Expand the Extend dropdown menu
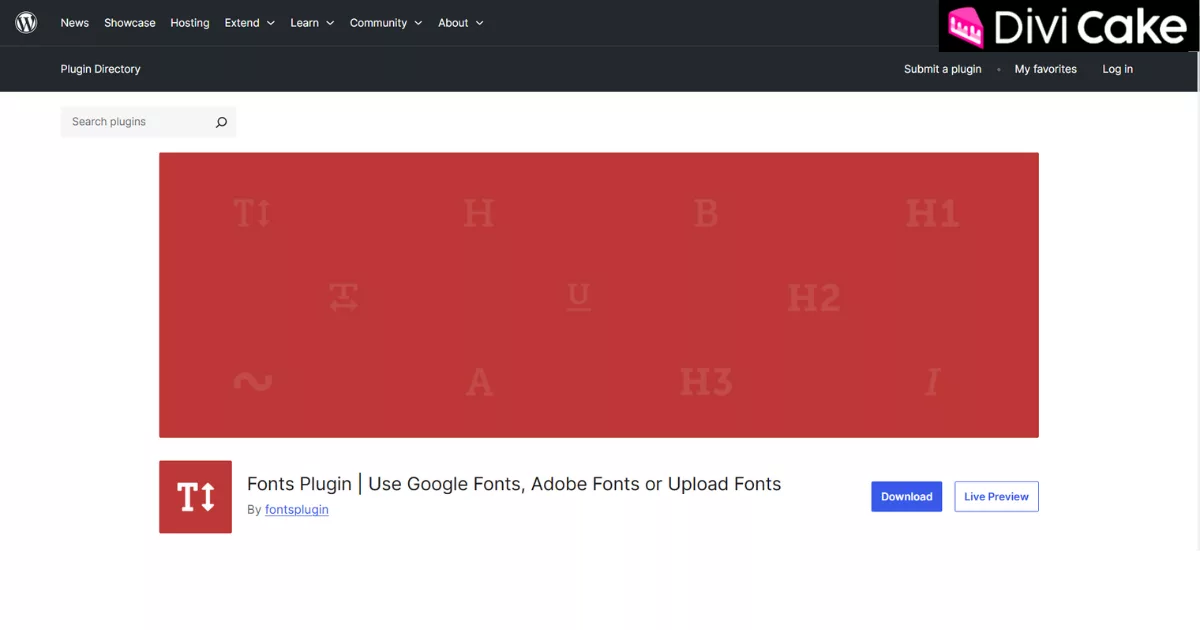1200x630 pixels. (x=250, y=23)
